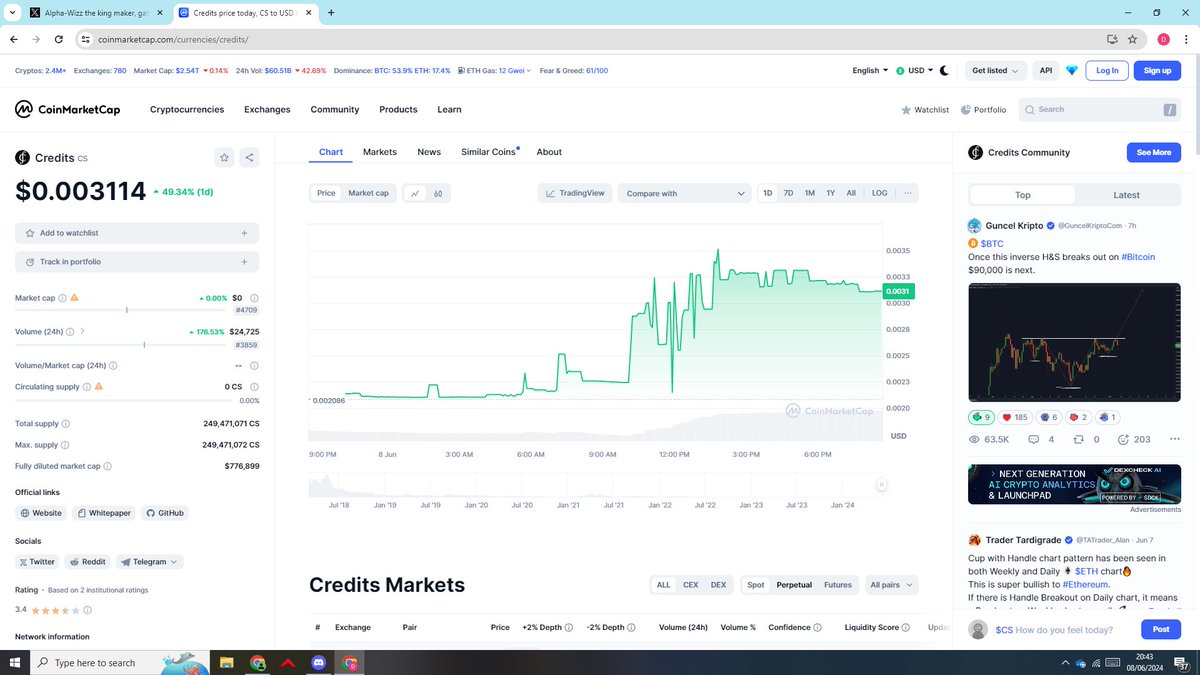This screenshot has width=1200, height=675.
Task: Open Cryptocurrencies menu
Action: tap(187, 109)
